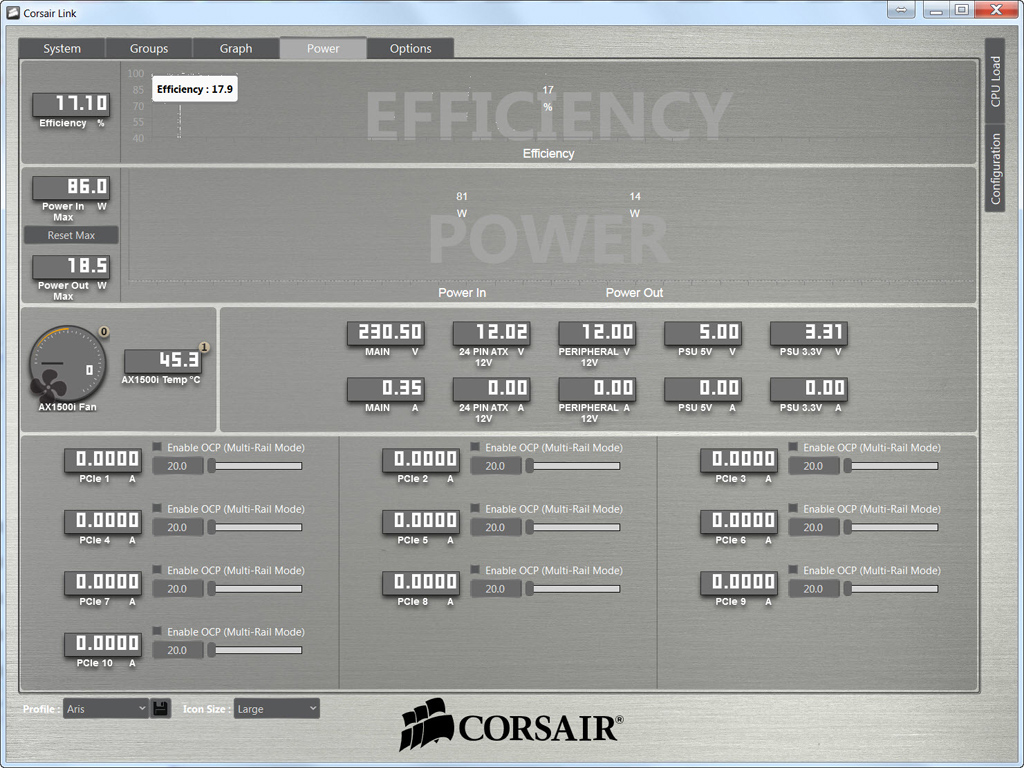This screenshot has height=768, width=1024.
Task: Click the PCIe 7 OCP slider
Action: coord(255,588)
